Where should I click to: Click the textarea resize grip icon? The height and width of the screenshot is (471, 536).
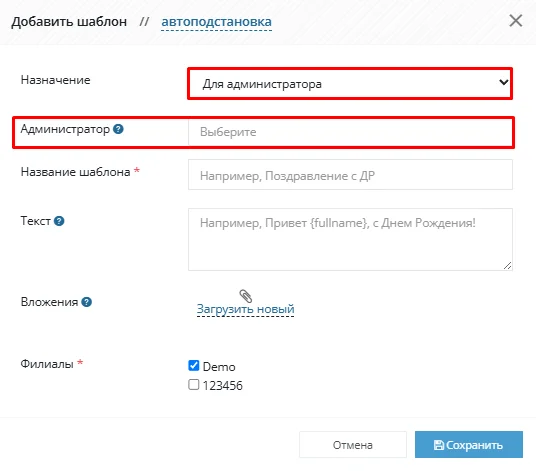(x=507, y=266)
